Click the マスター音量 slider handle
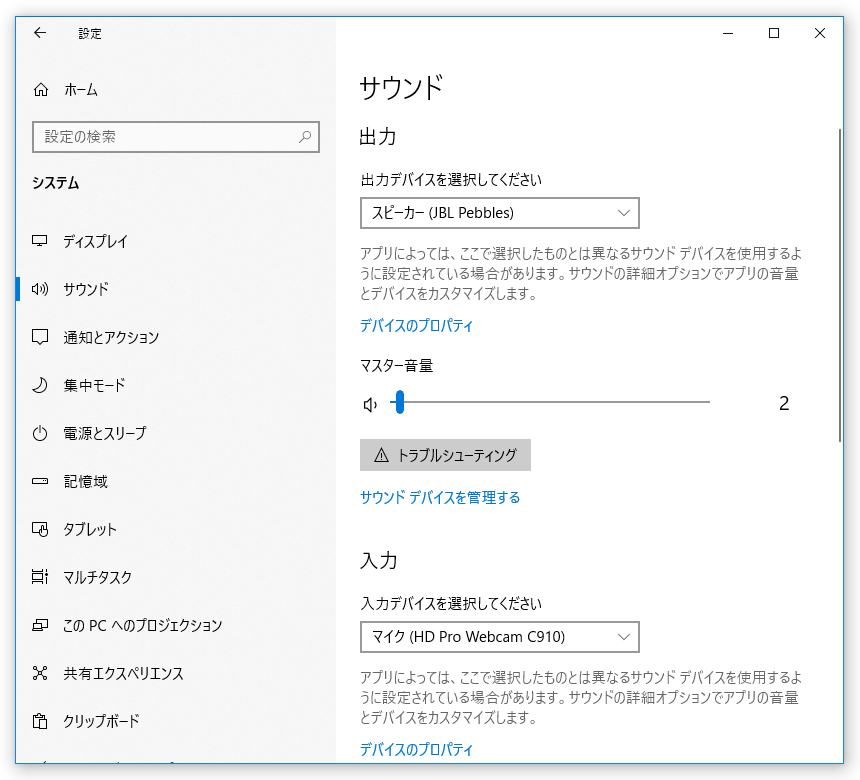The width and height of the screenshot is (860, 780). click(400, 402)
